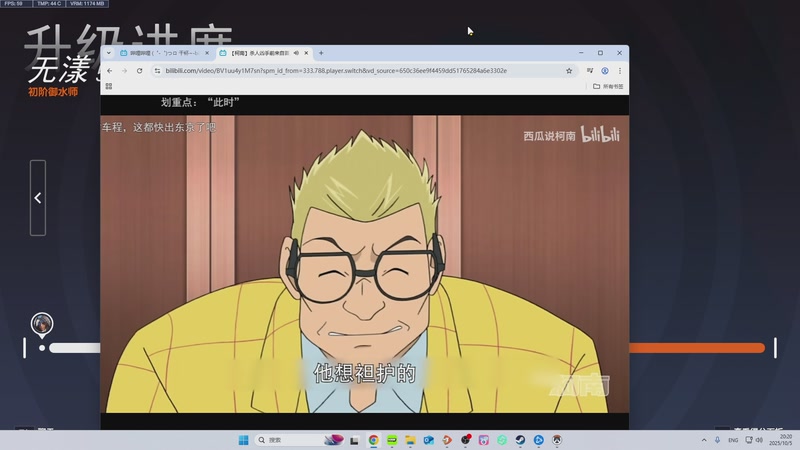The width and height of the screenshot is (800, 450).
Task: Open the dark round app with red badge
Action: [x=465, y=440]
